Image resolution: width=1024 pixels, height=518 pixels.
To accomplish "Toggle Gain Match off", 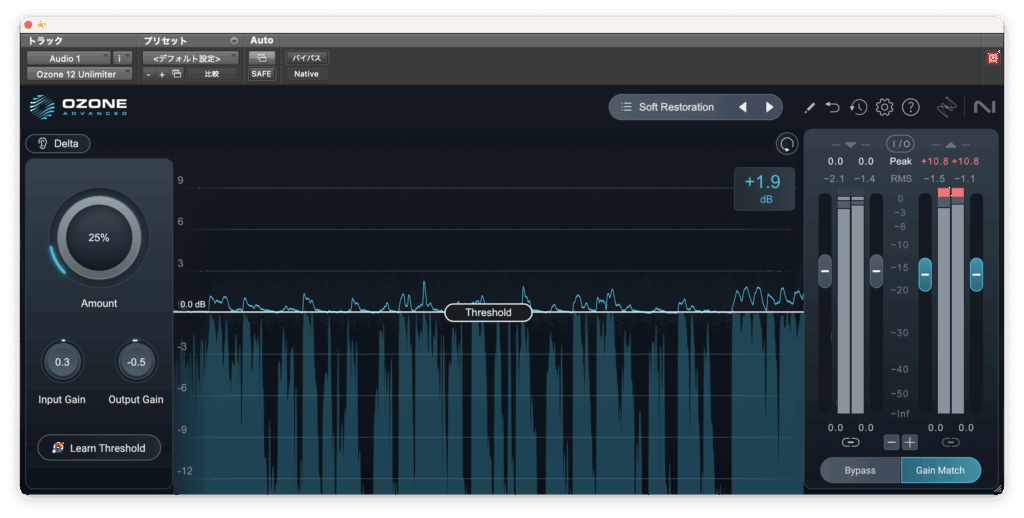I will click(940, 470).
